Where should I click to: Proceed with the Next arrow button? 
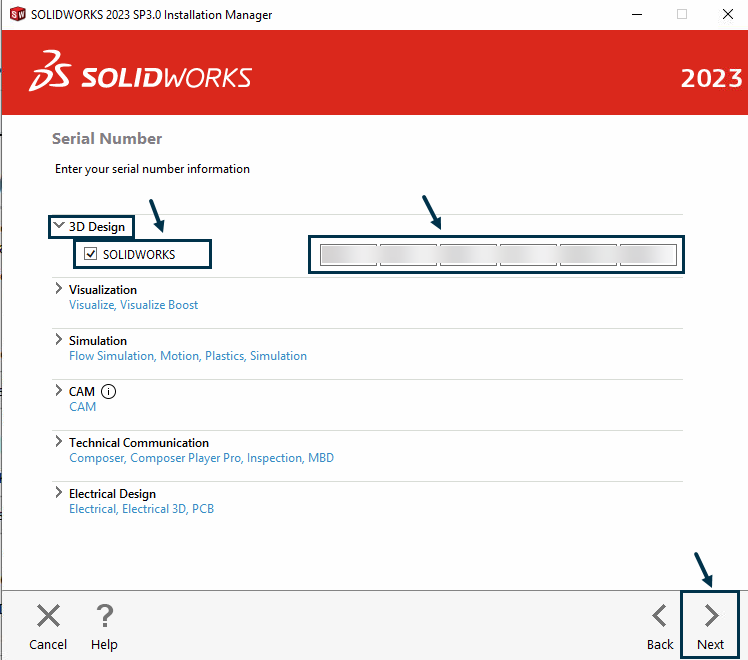pos(710,626)
